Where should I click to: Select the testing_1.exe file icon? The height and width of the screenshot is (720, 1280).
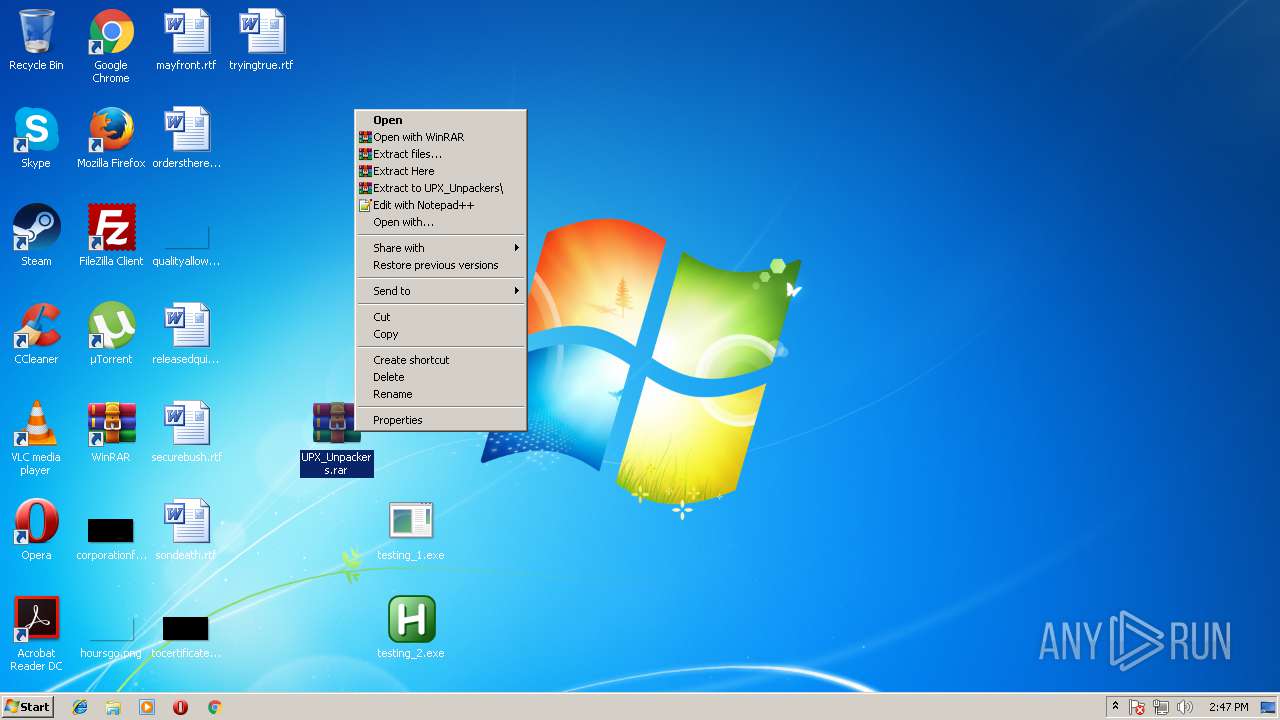pos(411,530)
